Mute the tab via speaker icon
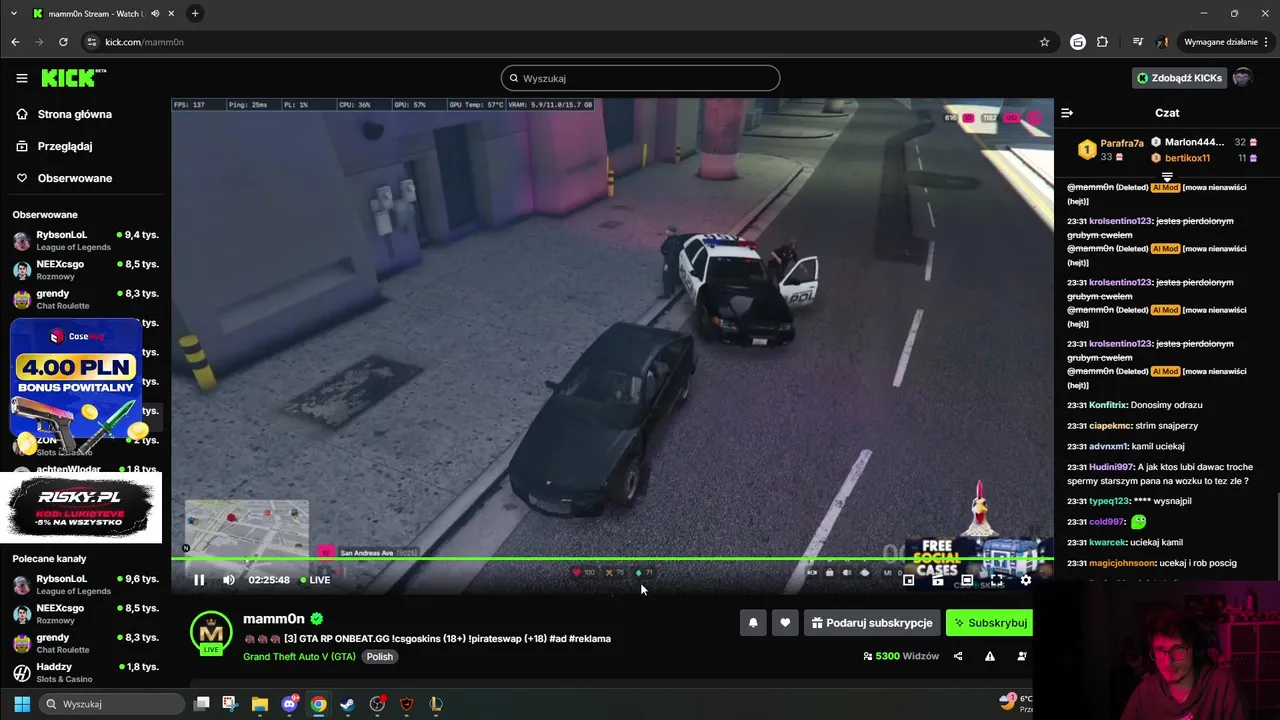Image resolution: width=1280 pixels, height=720 pixels. tap(155, 14)
